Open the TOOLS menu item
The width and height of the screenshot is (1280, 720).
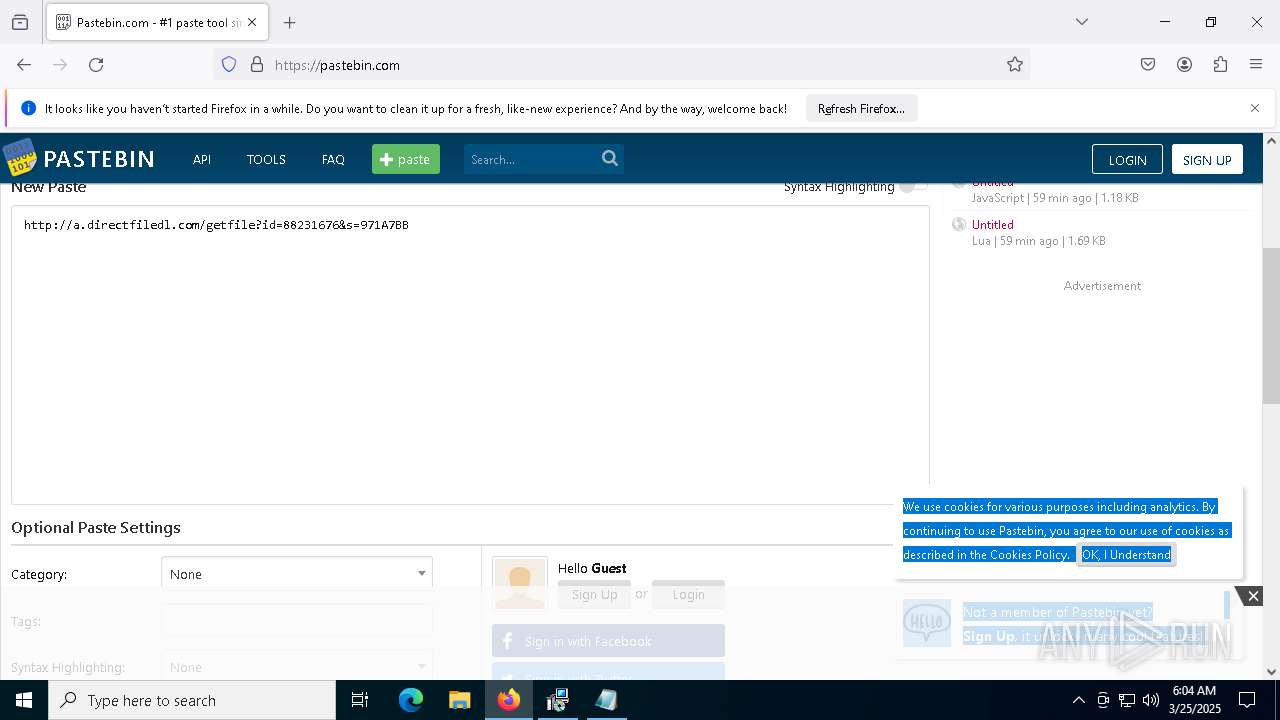coord(266,159)
